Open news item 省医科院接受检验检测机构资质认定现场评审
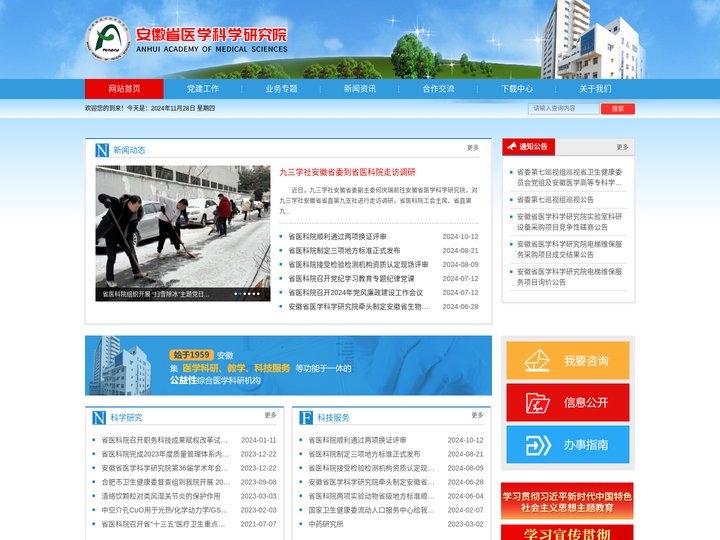Image resolution: width=720 pixels, height=540 pixels. 358,264
